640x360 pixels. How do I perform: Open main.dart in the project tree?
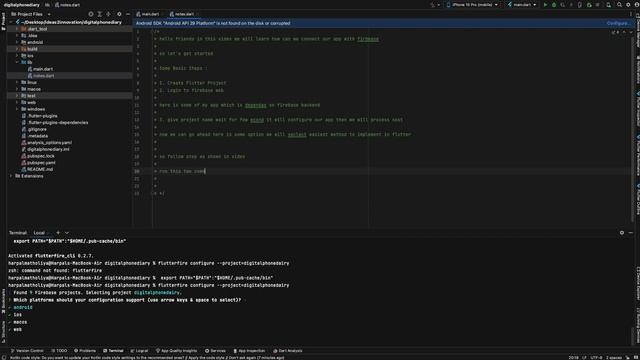pyautogui.click(x=43, y=69)
